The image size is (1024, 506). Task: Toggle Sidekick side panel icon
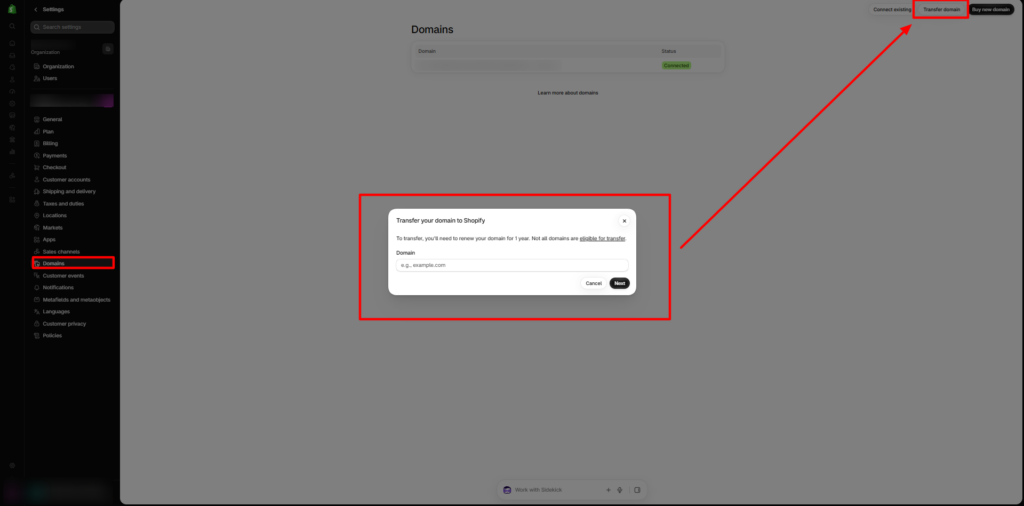pos(637,490)
